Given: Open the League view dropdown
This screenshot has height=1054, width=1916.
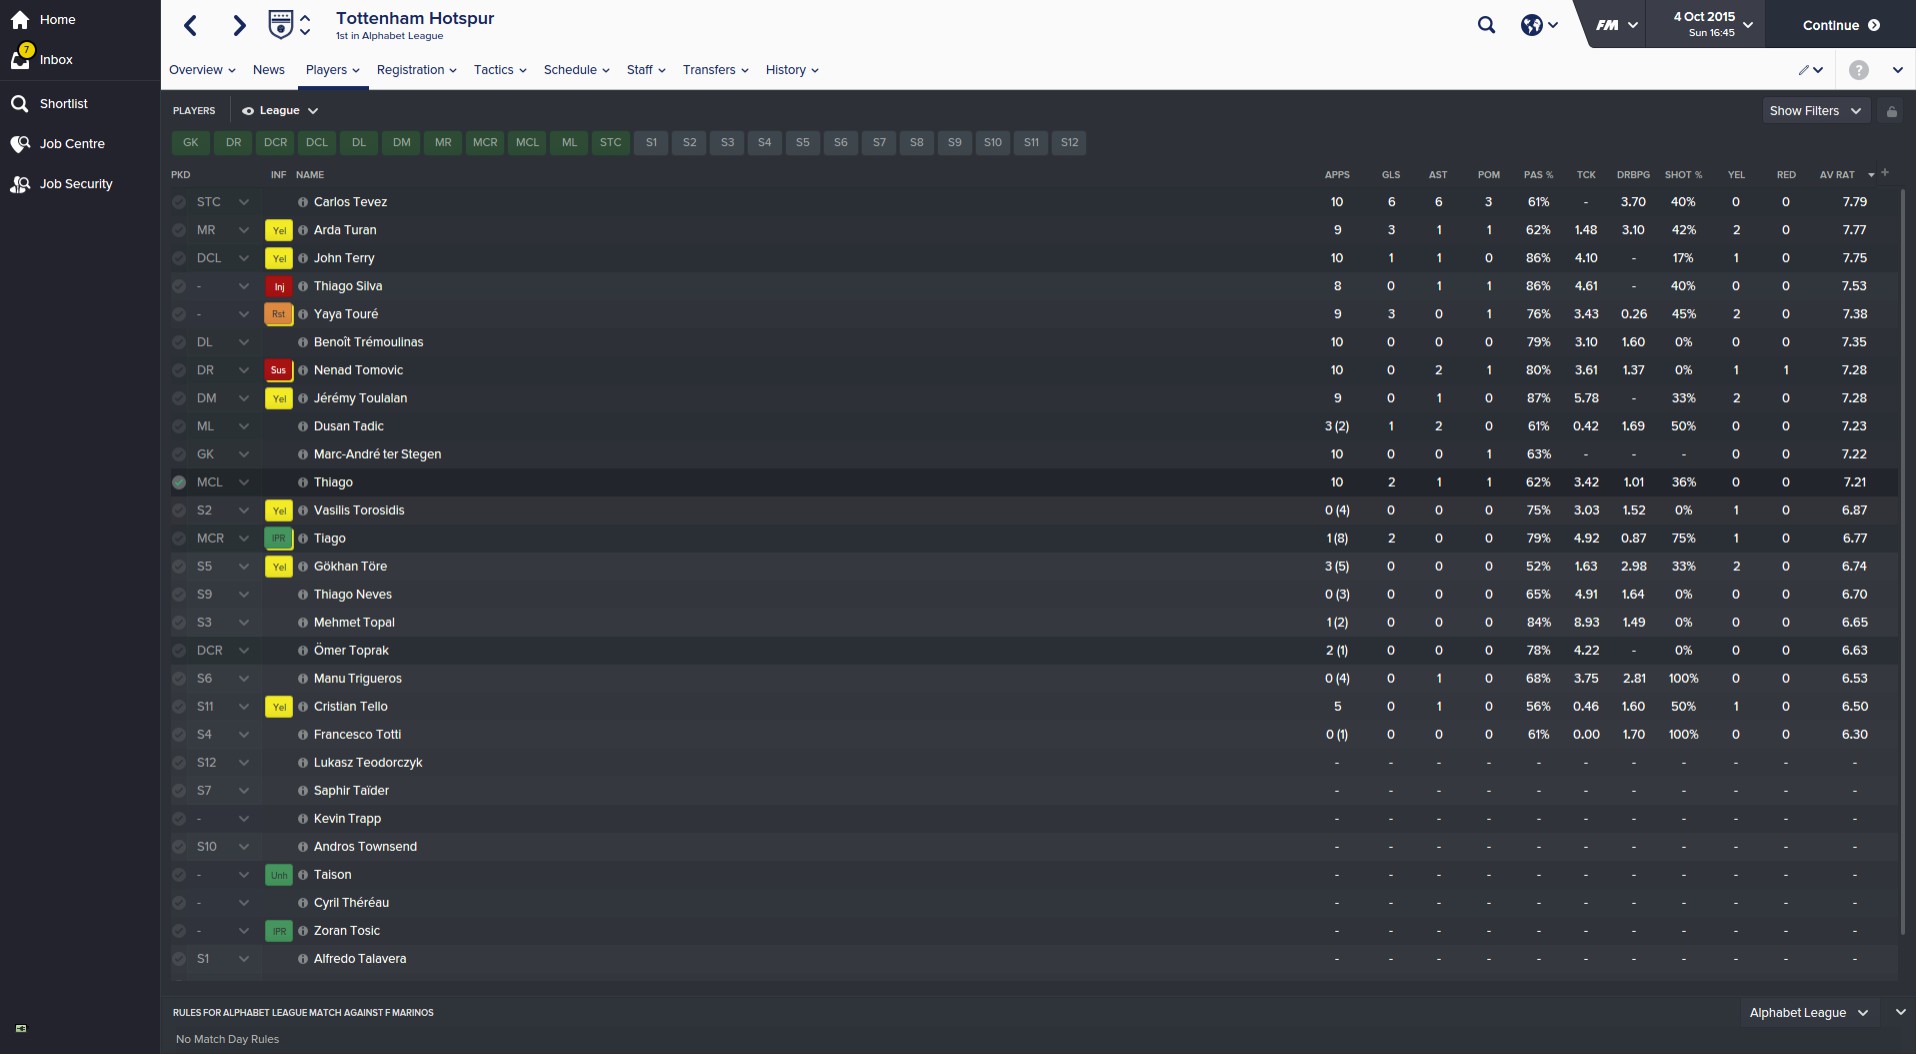Looking at the screenshot, I should [x=280, y=111].
